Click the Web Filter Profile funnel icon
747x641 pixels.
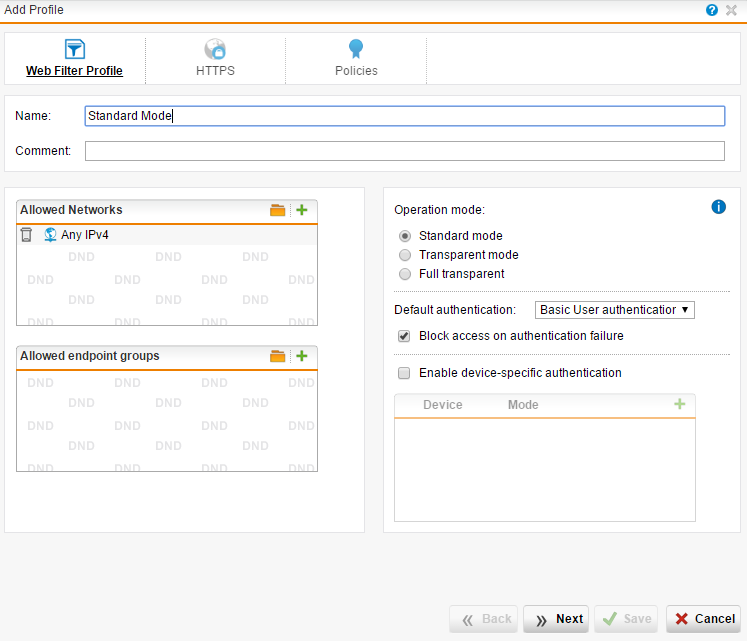pos(75,49)
